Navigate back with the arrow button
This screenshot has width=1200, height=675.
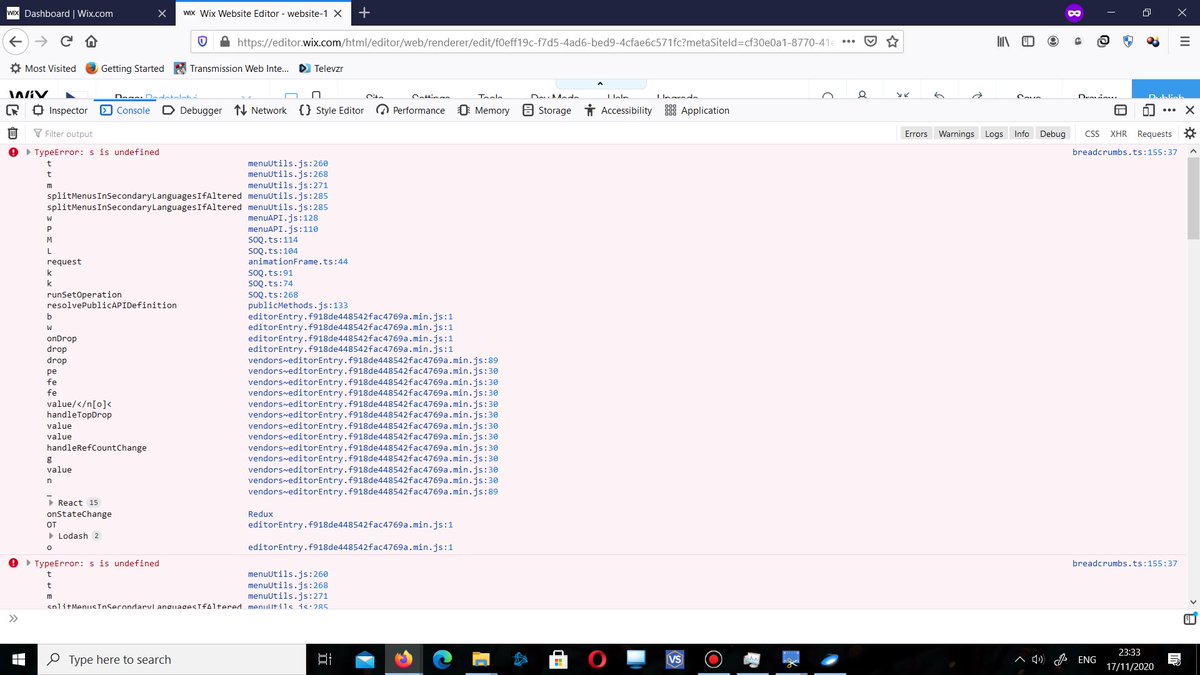tap(16, 42)
